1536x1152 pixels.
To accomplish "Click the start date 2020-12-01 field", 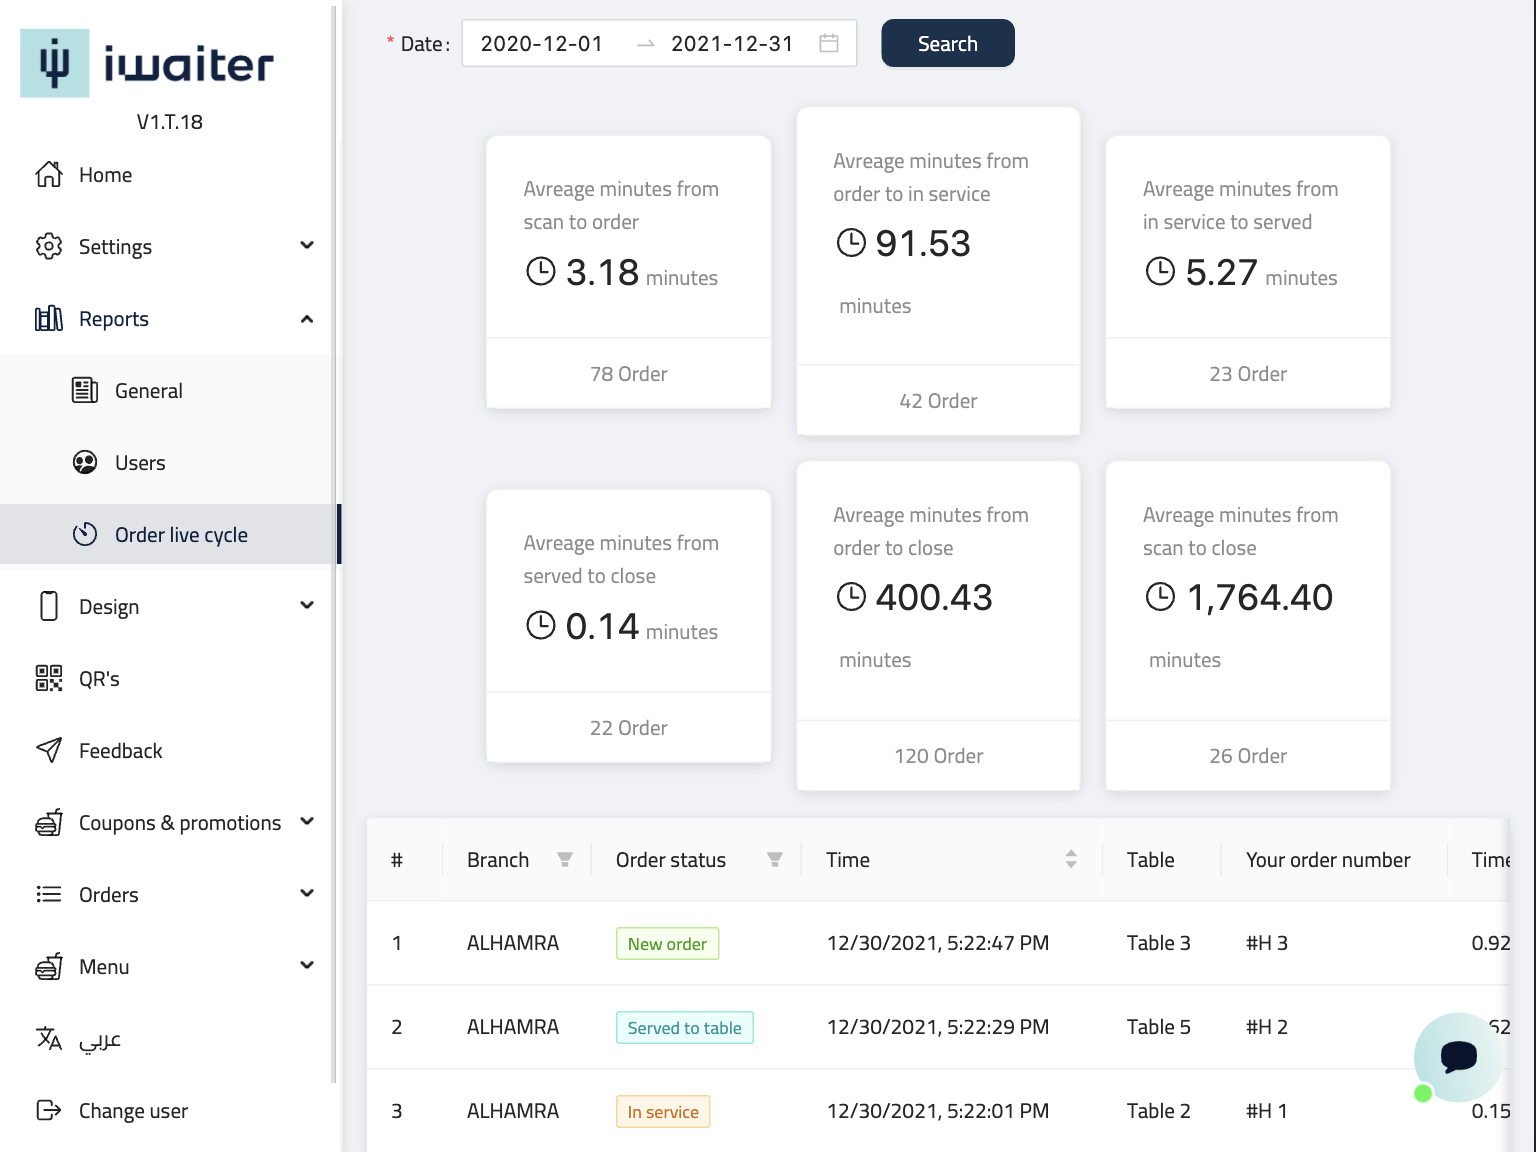I will [542, 44].
